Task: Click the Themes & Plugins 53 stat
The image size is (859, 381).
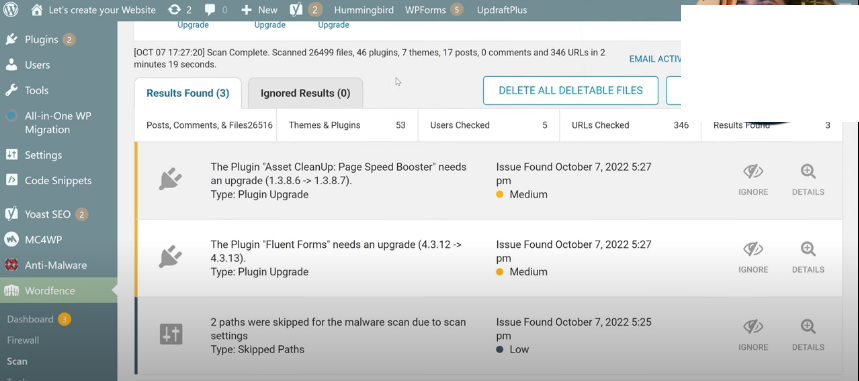Action: tap(347, 125)
